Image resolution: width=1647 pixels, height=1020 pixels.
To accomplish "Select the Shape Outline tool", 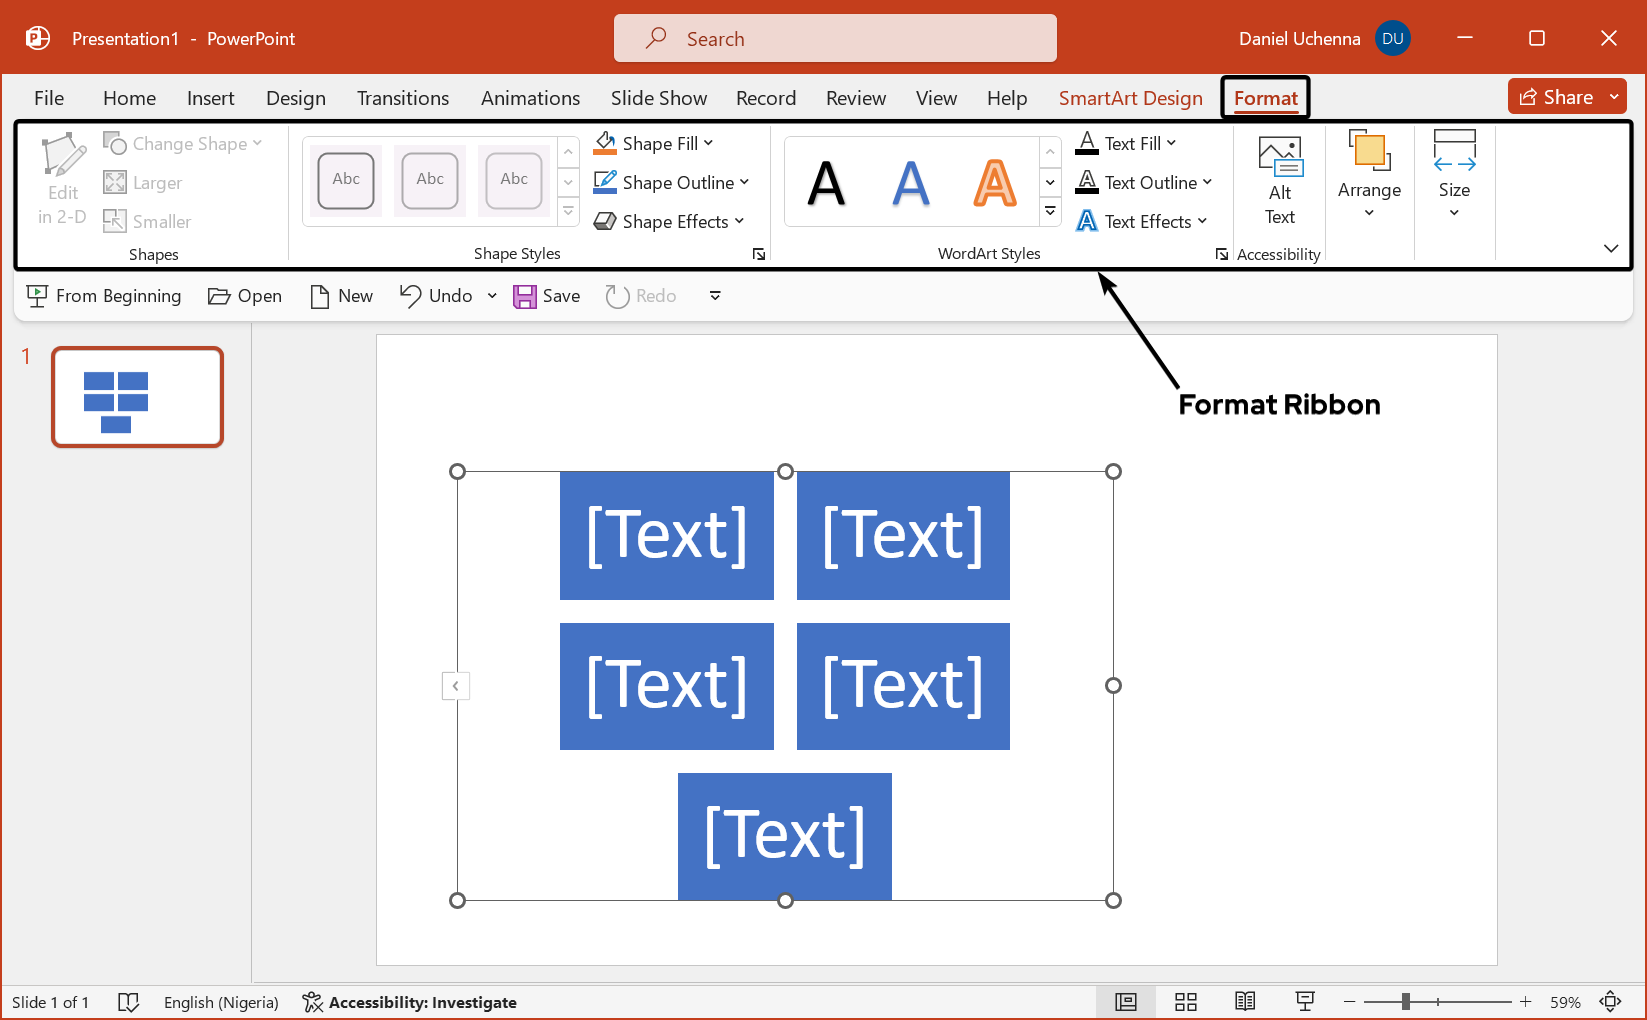I will click(670, 182).
